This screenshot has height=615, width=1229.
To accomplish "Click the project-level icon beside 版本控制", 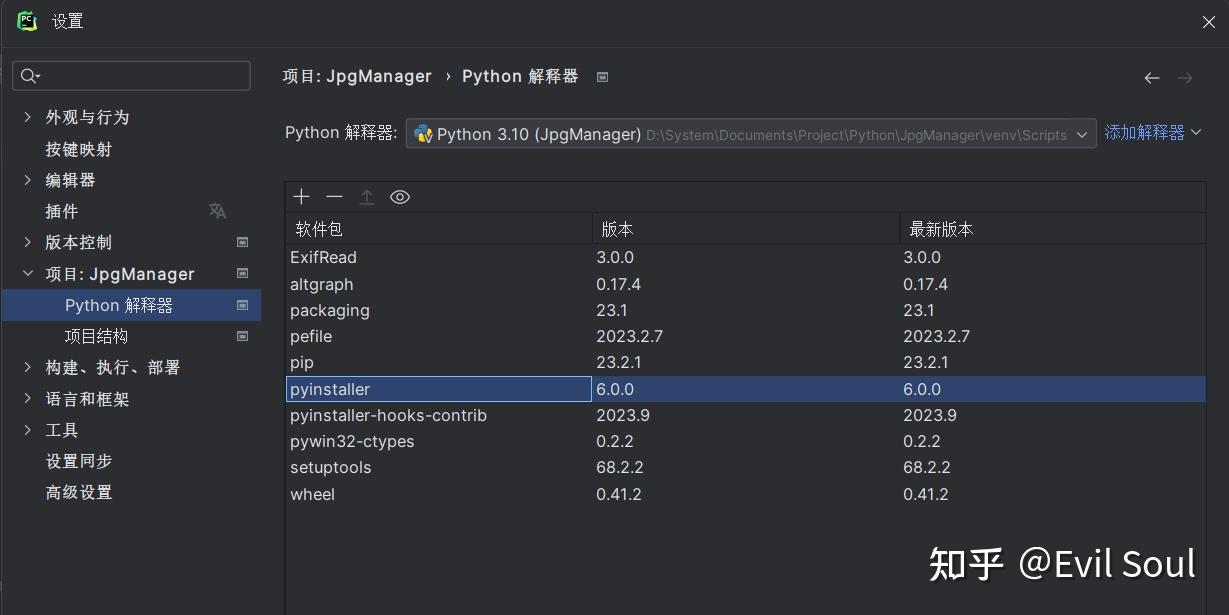I will [242, 242].
